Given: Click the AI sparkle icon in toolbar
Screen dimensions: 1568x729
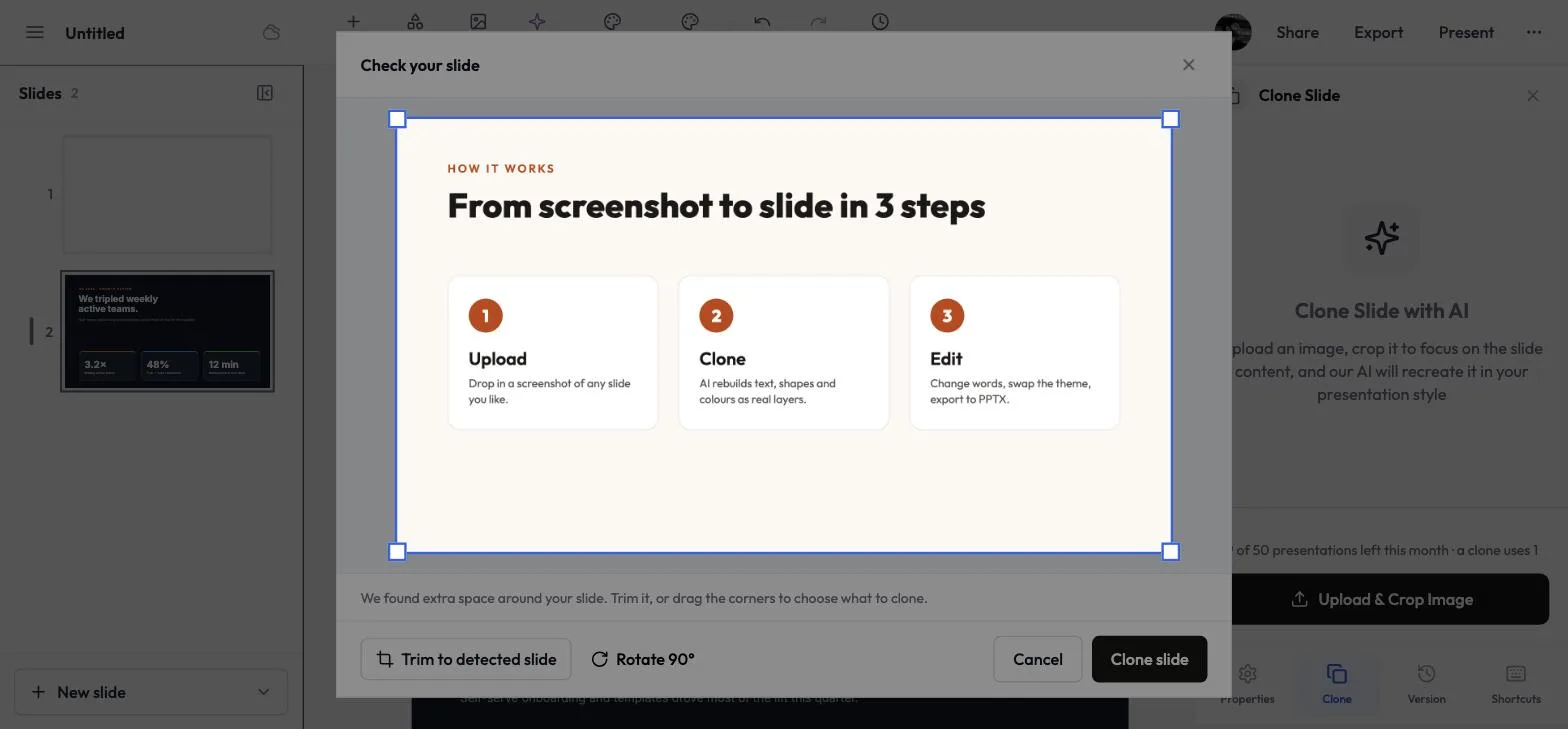Looking at the screenshot, I should pyautogui.click(x=537, y=21).
